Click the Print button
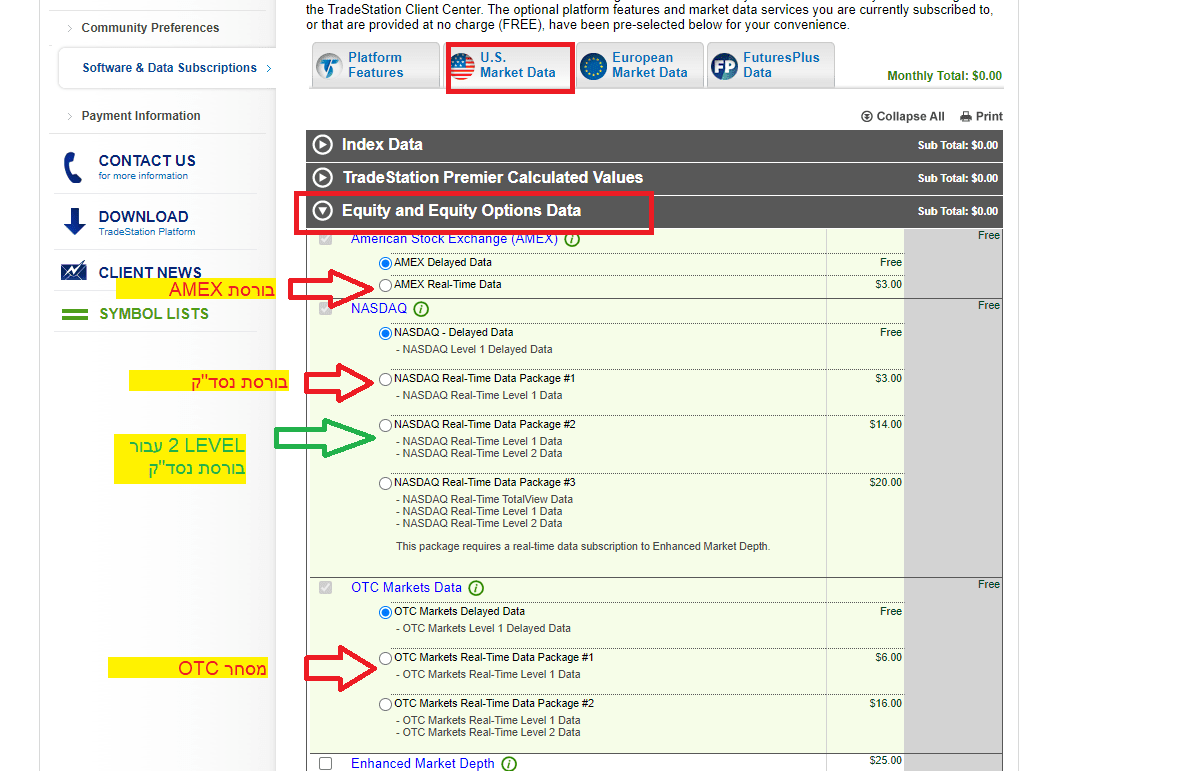This screenshot has height=771, width=1187. pyautogui.click(x=981, y=117)
